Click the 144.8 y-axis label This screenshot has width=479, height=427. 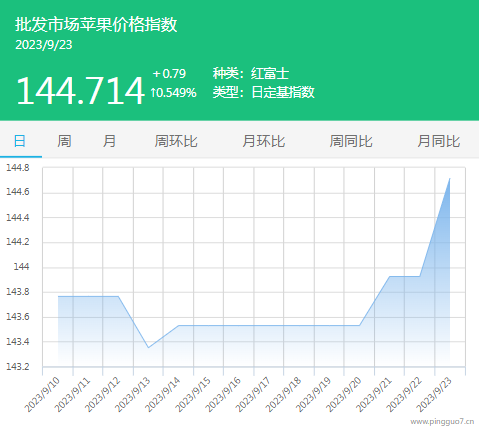pyautogui.click(x=18, y=168)
